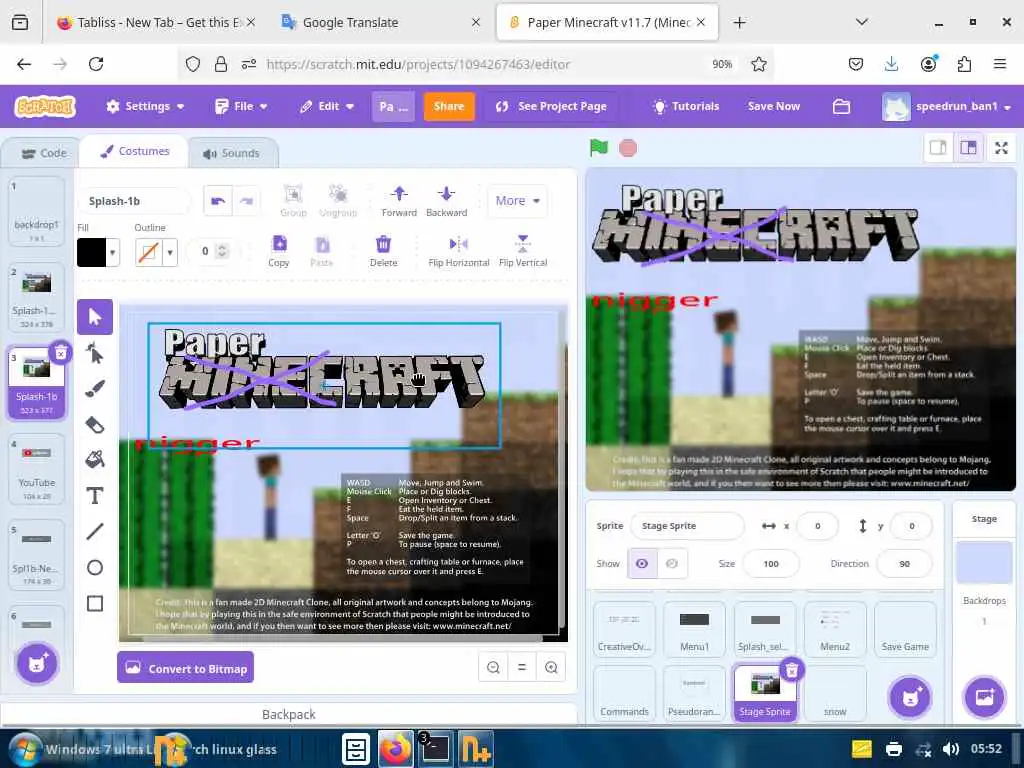Move selection Forward one layer
1024x768 pixels.
point(399,201)
